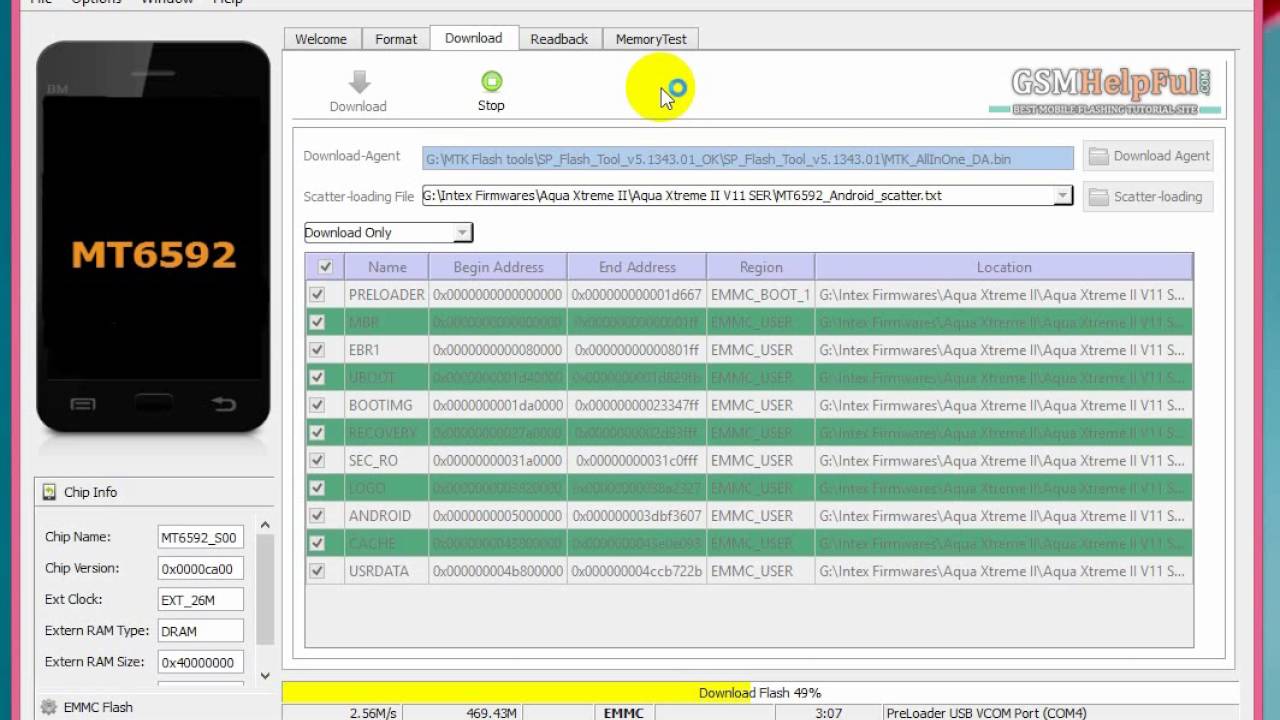
Task: Click the Name column header
Action: (x=387, y=267)
